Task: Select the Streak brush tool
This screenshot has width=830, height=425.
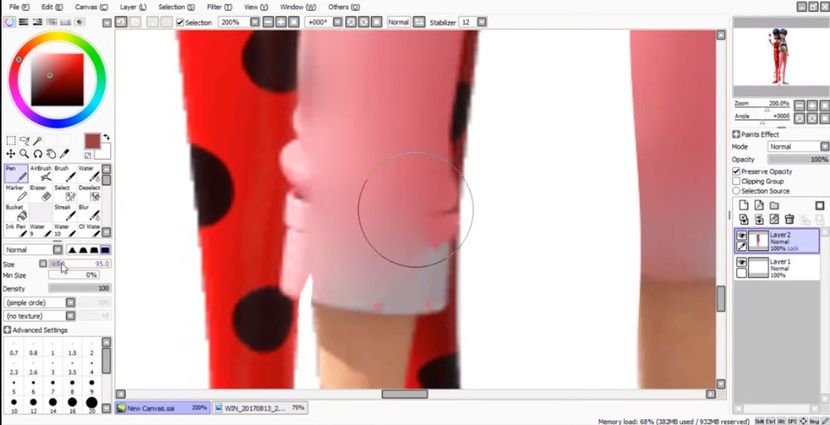Action: (x=65, y=213)
